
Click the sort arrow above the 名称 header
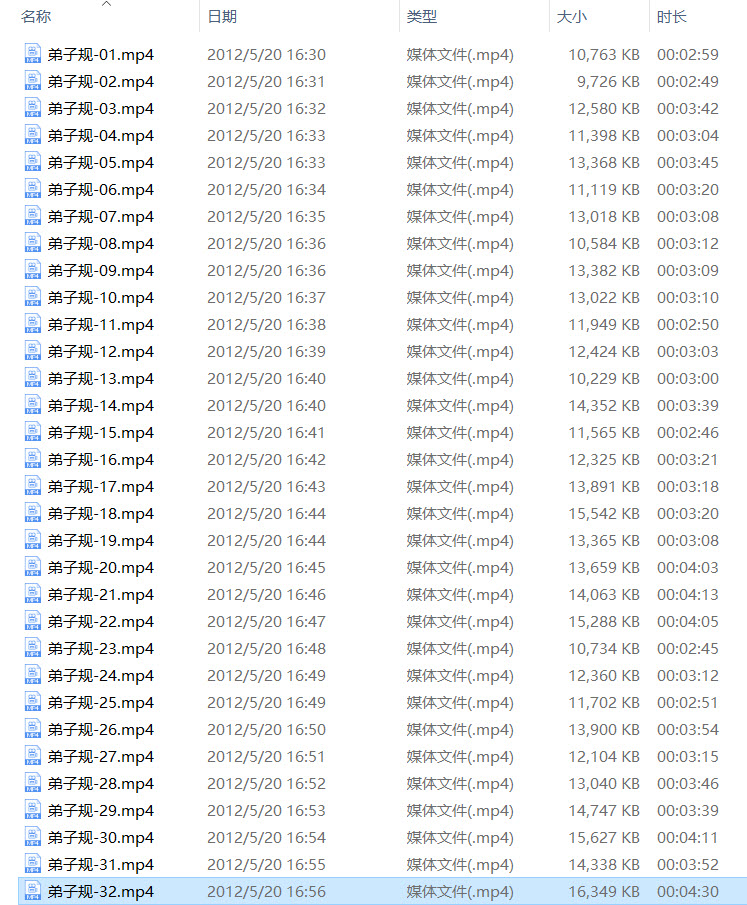point(107,4)
